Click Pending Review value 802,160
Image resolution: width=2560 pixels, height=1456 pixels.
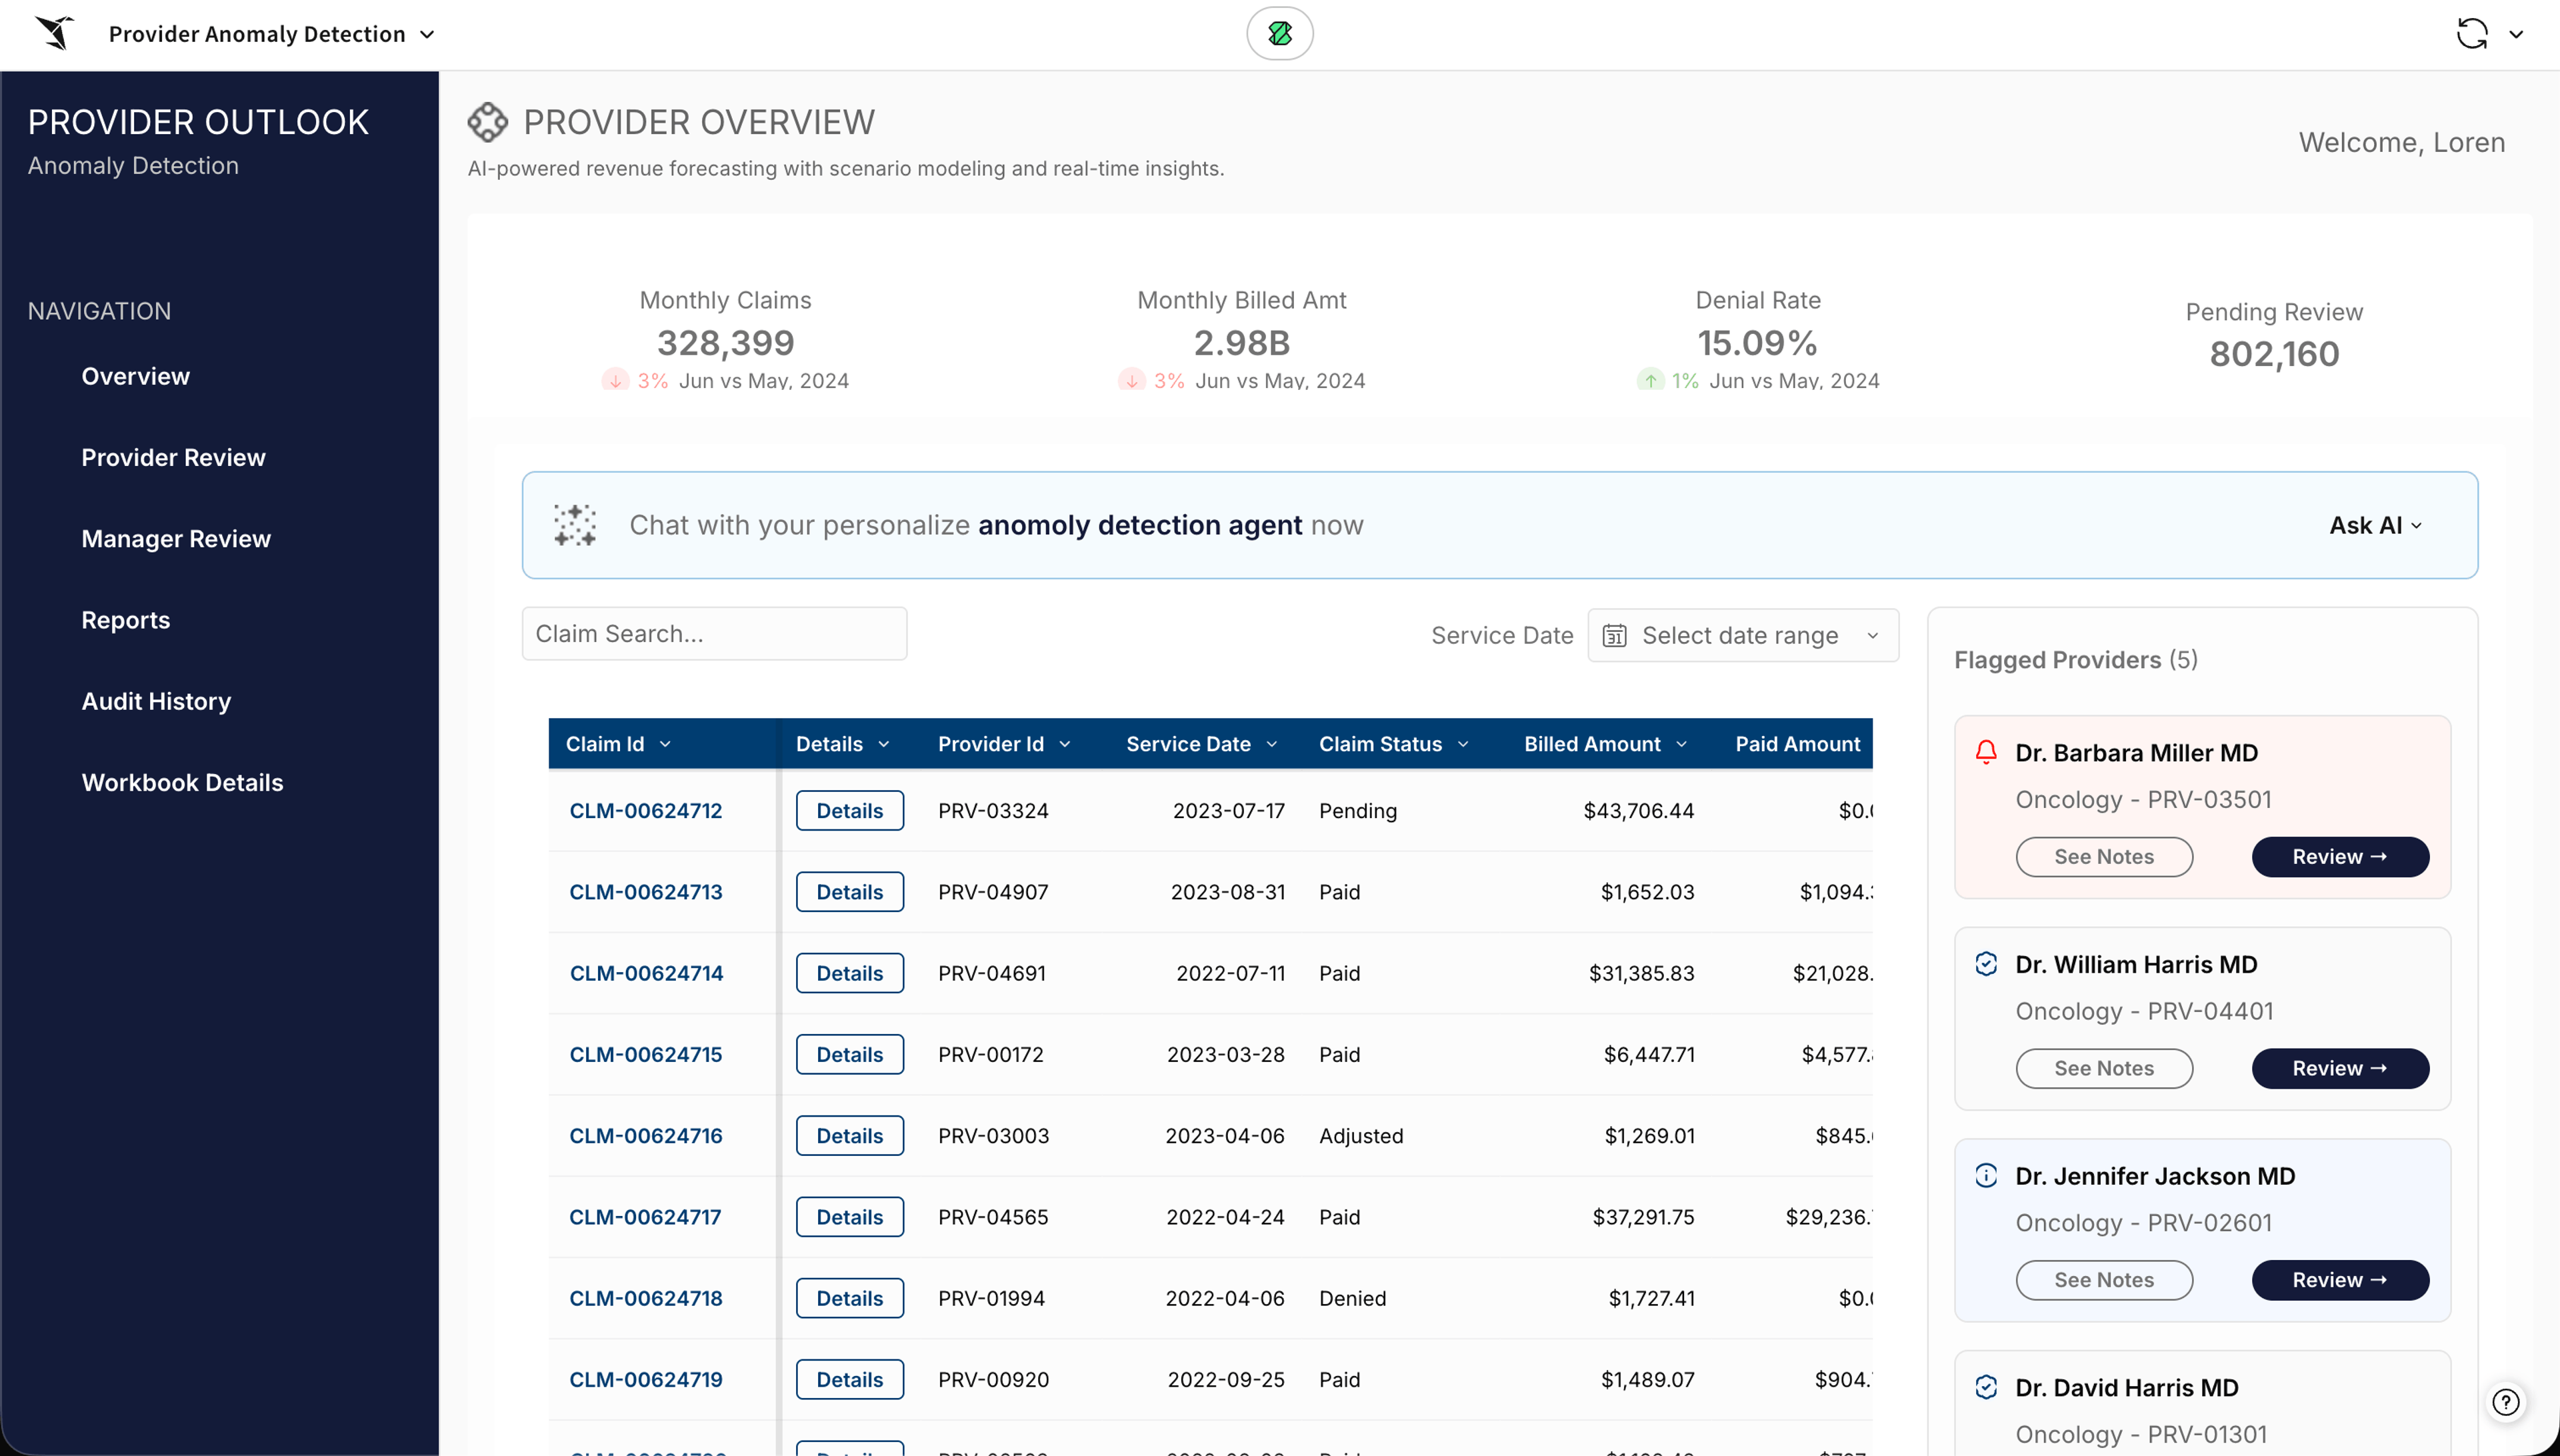tap(2274, 354)
